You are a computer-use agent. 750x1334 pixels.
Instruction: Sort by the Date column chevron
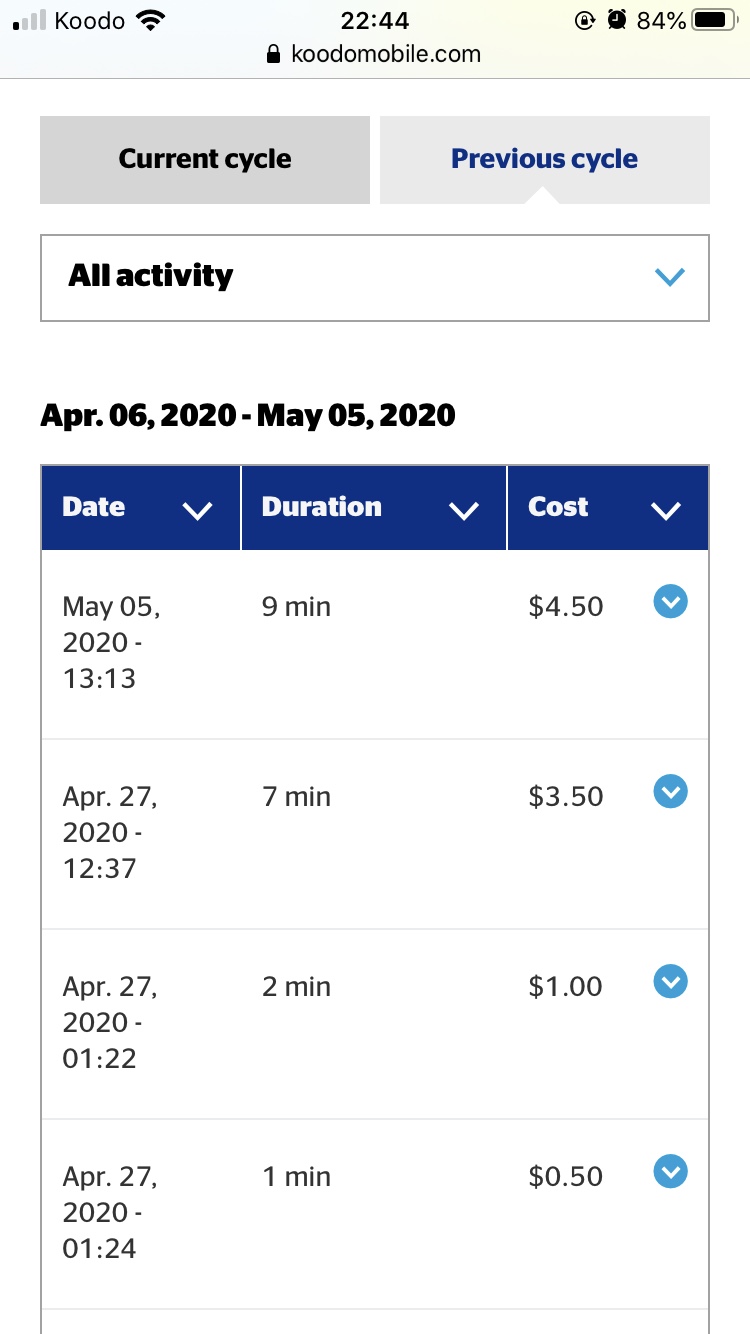(198, 511)
